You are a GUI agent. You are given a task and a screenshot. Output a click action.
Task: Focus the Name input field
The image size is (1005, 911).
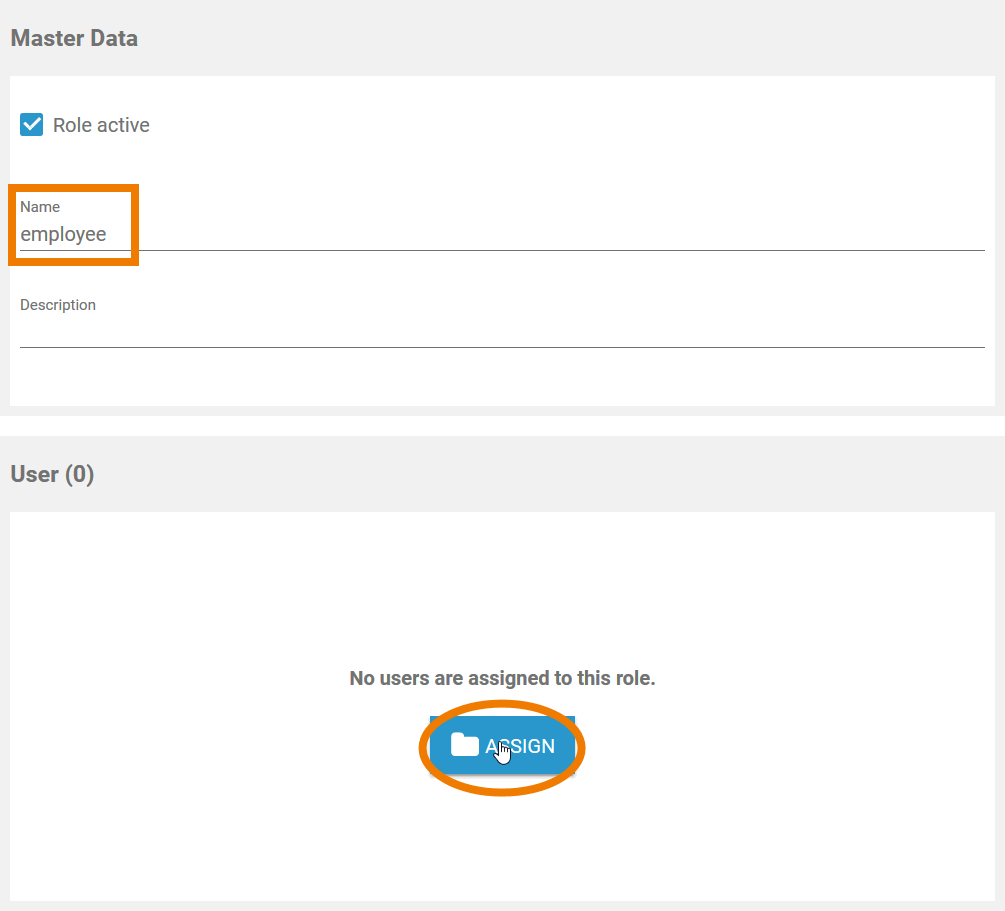point(500,235)
